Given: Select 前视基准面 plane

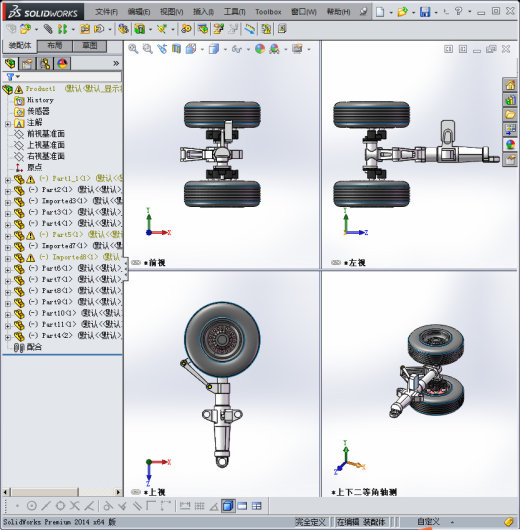Looking at the screenshot, I should 46,134.
